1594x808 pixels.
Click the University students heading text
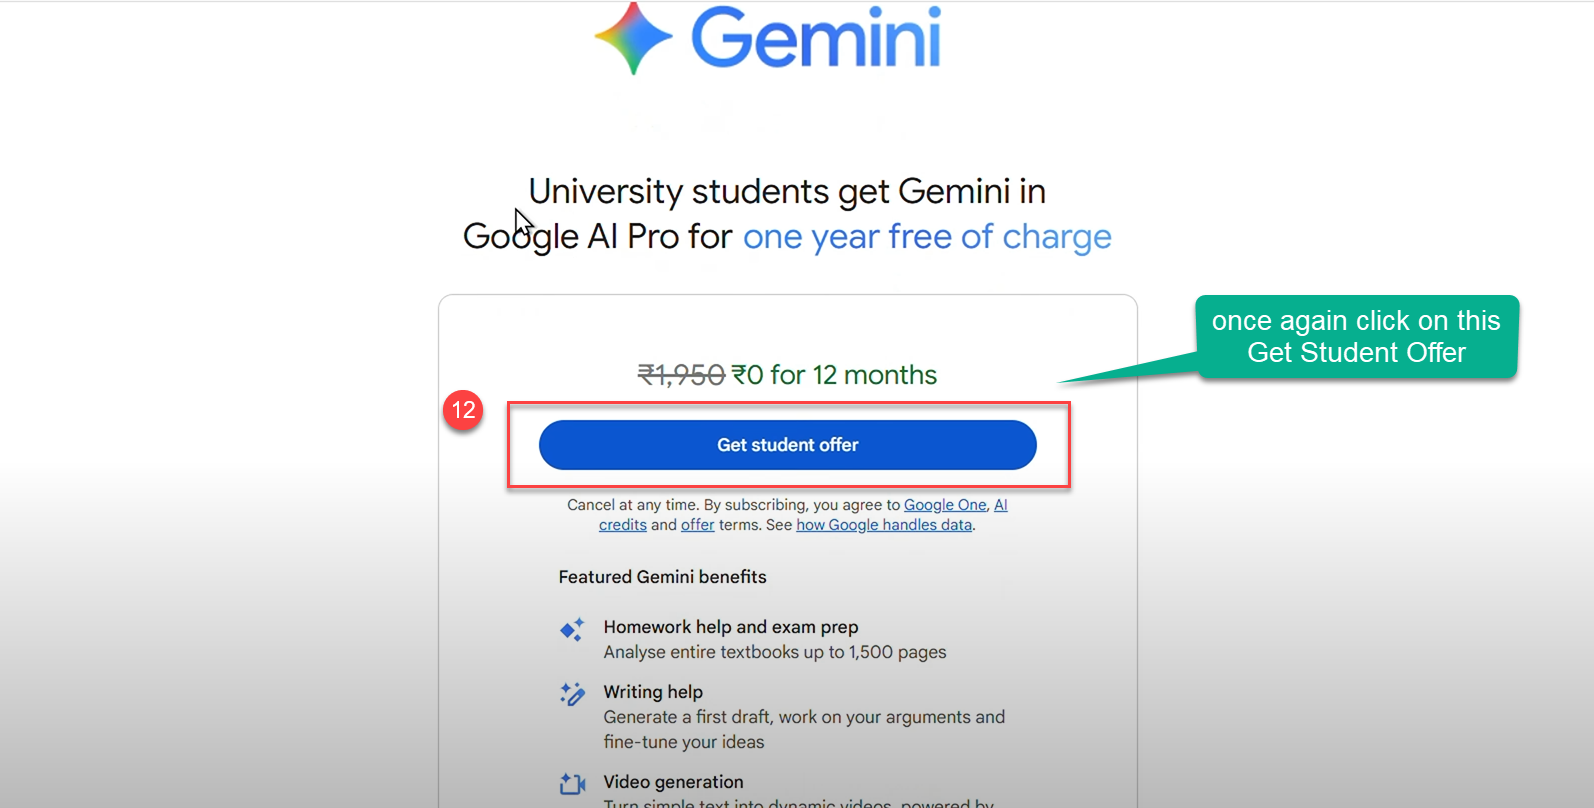click(x=787, y=191)
